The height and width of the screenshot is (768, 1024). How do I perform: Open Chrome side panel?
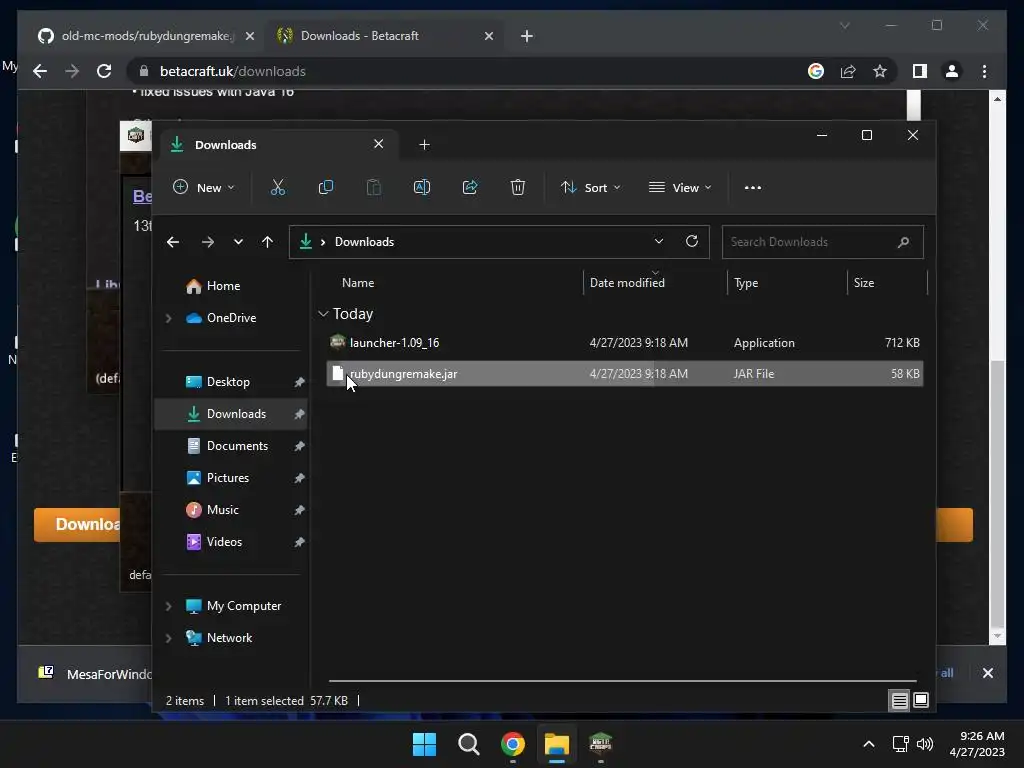click(920, 71)
